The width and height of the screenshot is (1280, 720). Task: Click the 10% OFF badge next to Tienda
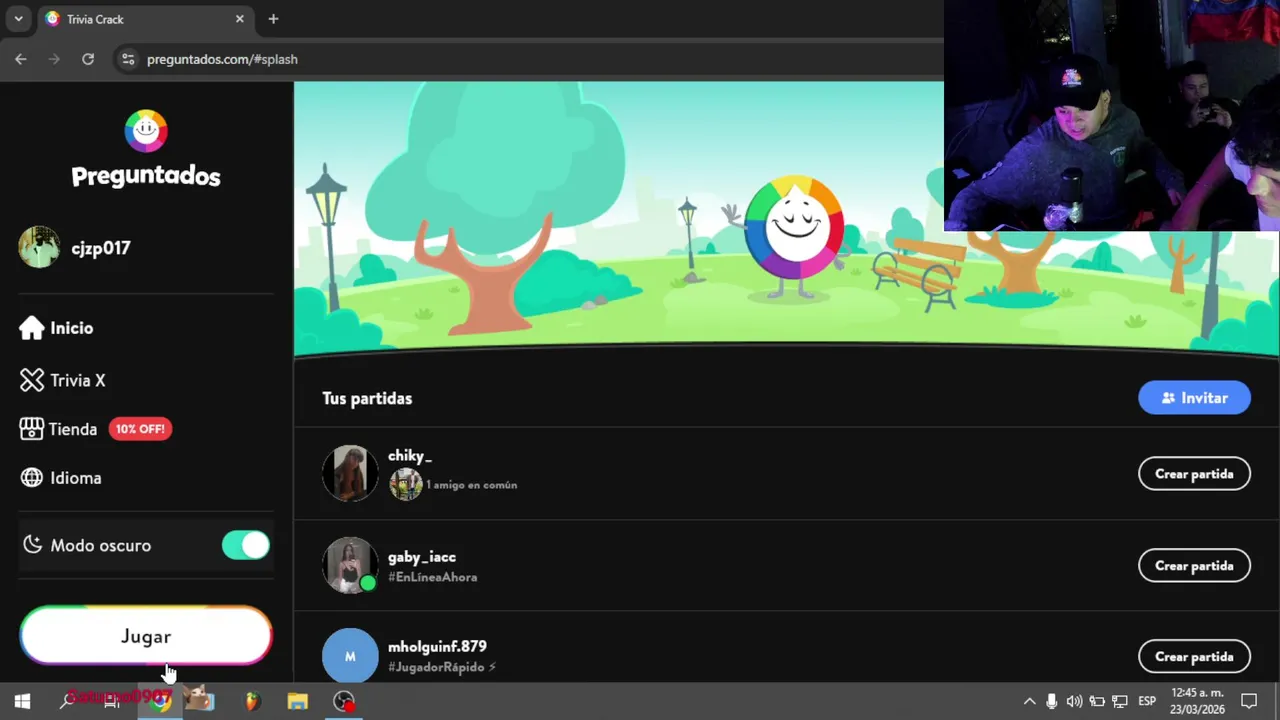pos(140,429)
